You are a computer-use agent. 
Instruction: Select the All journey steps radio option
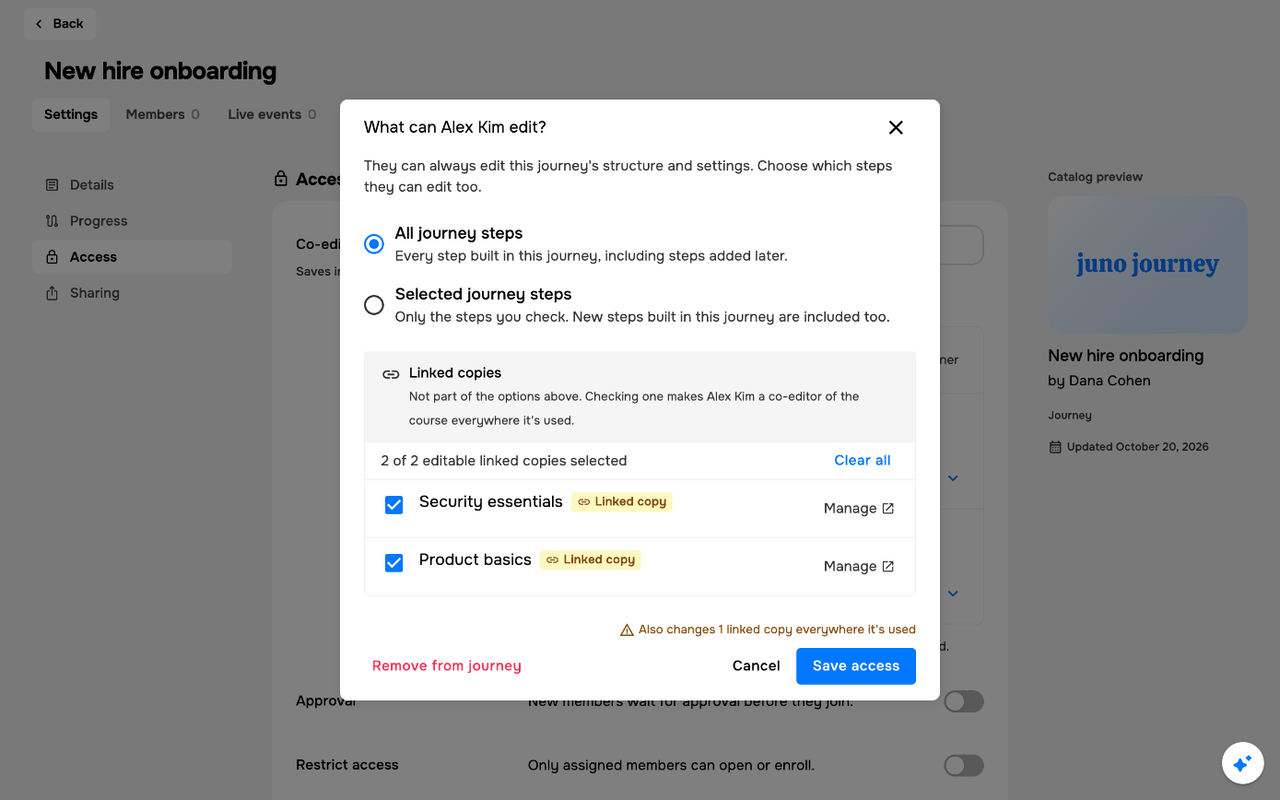click(x=374, y=244)
